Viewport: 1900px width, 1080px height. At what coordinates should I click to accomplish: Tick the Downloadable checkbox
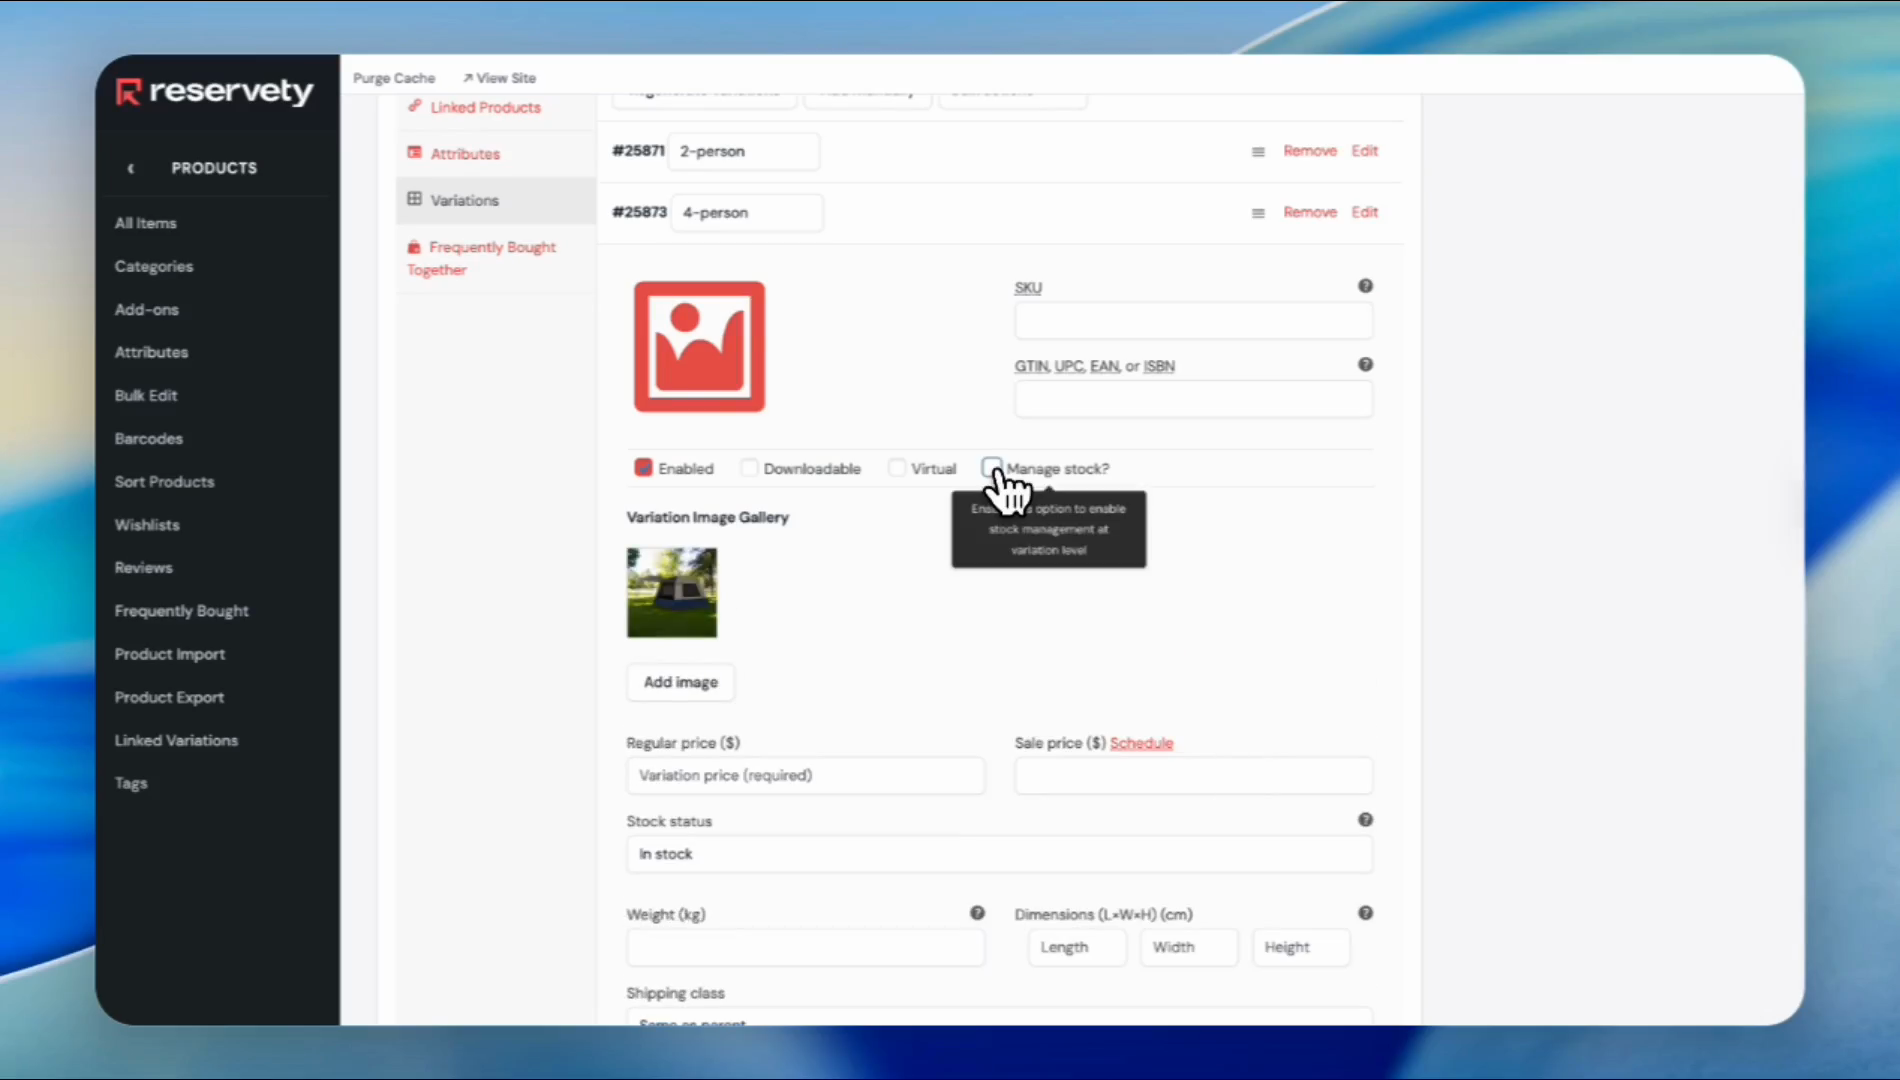point(749,468)
